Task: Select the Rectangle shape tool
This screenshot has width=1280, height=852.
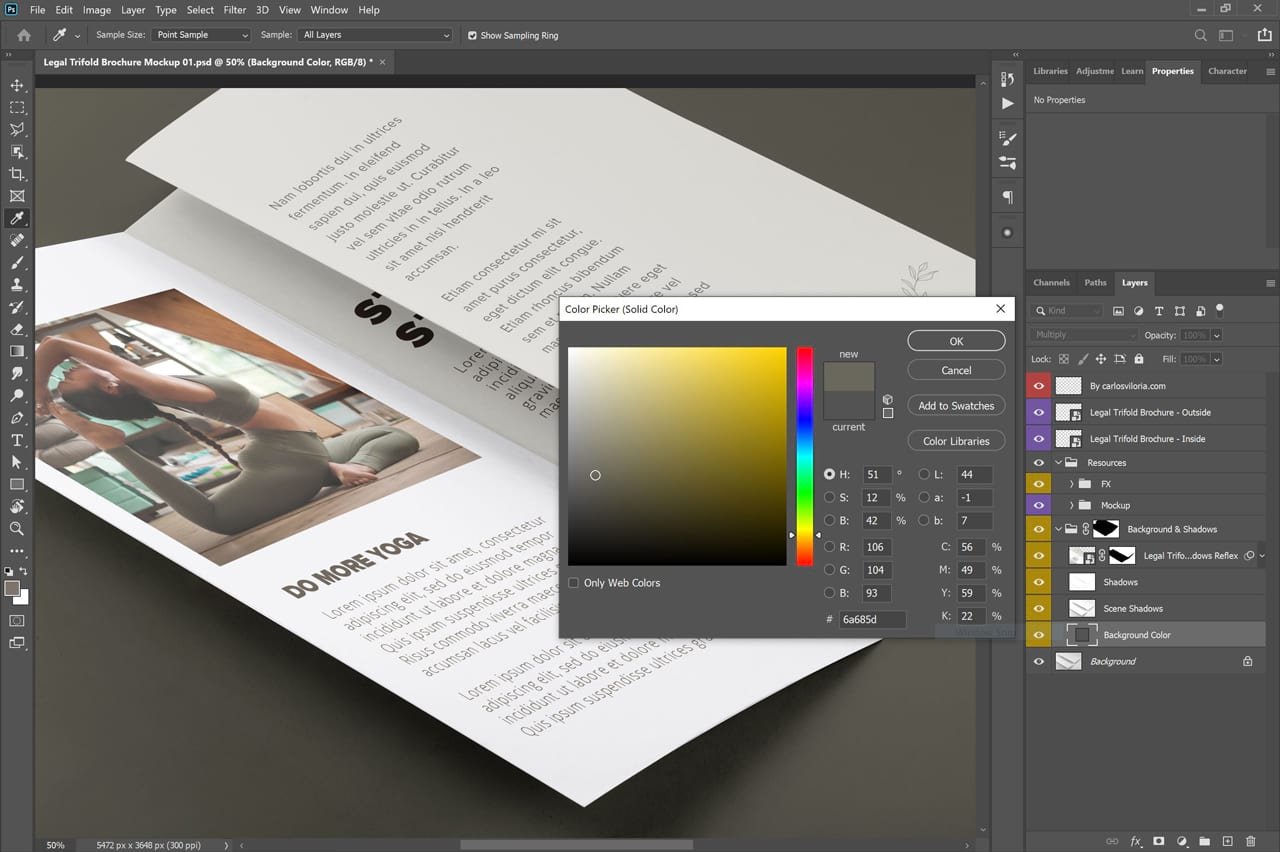Action: (17, 484)
